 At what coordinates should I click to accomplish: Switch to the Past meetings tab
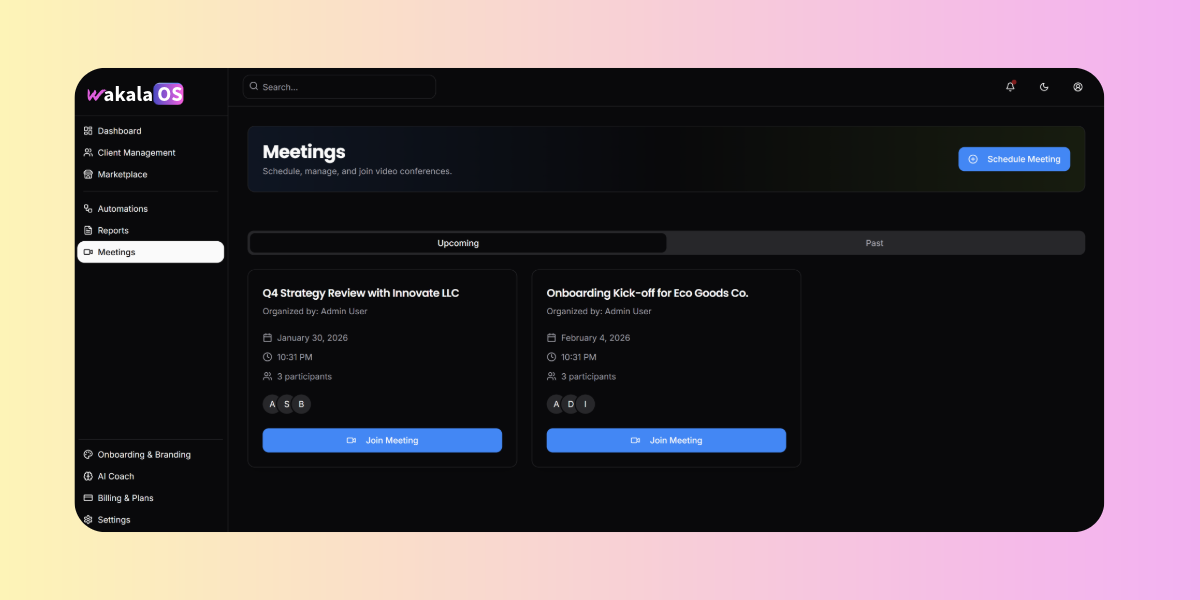pos(875,242)
